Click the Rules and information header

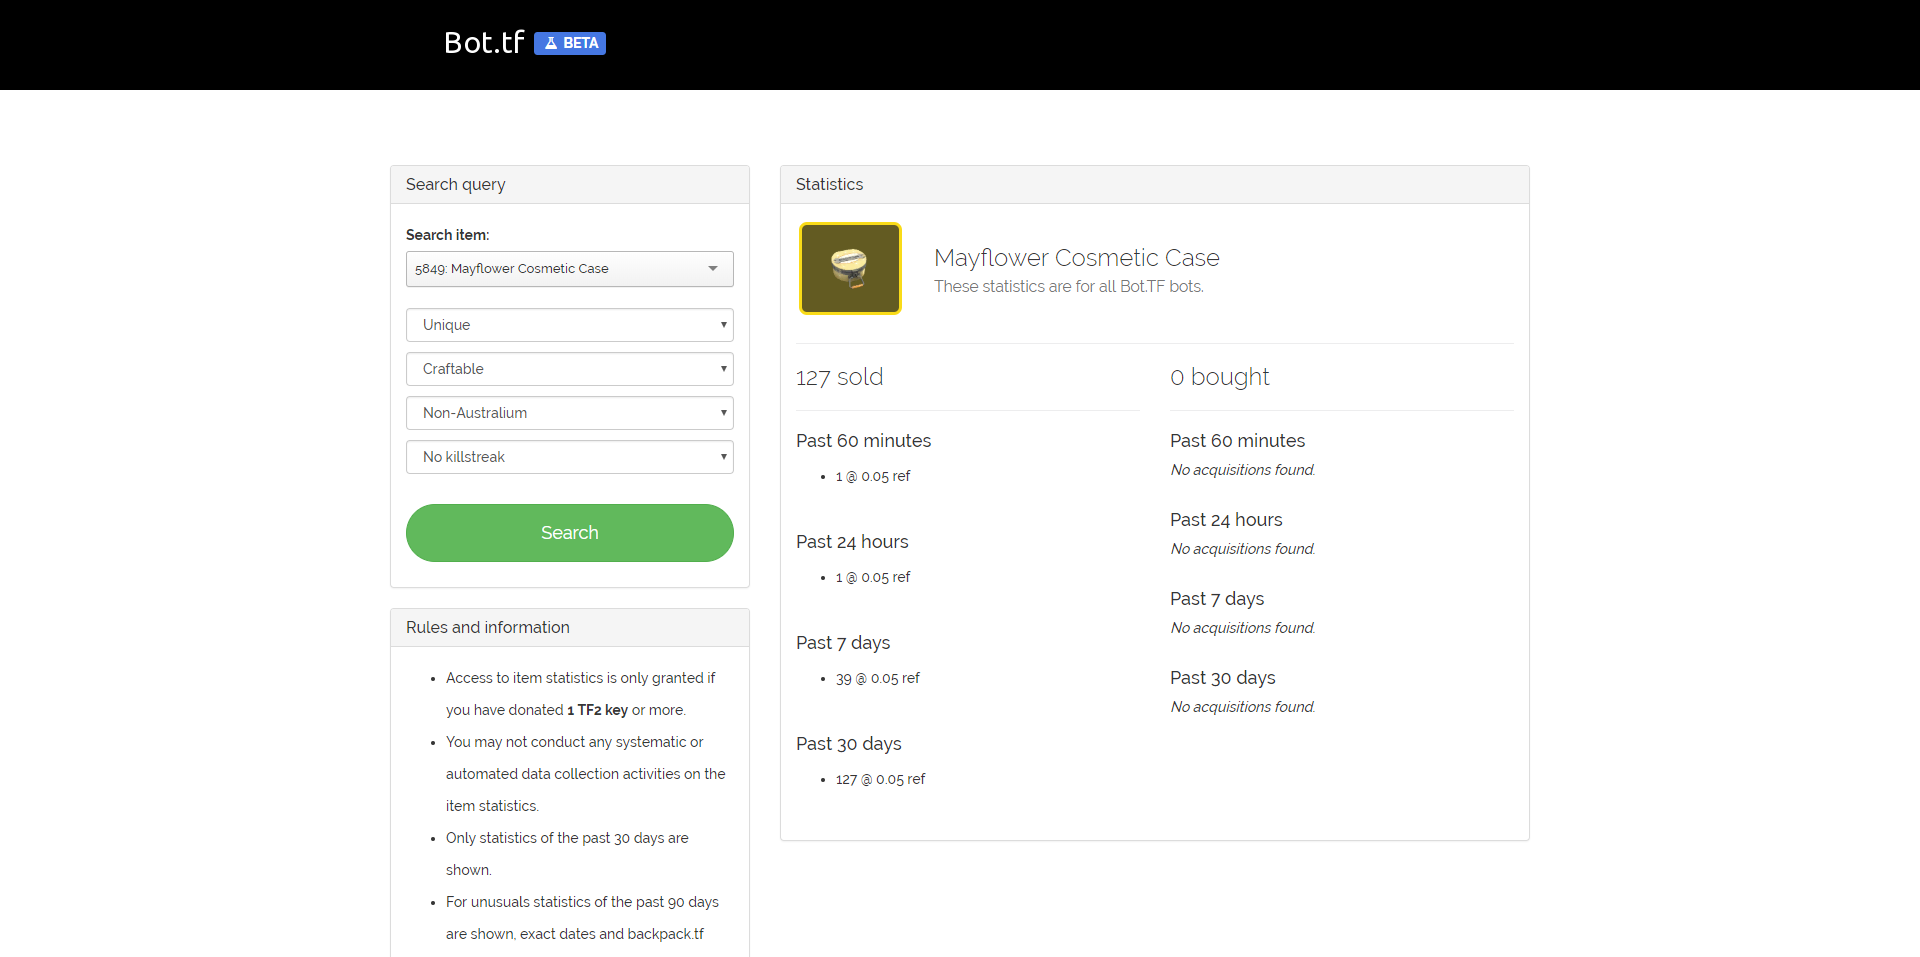[x=570, y=628]
